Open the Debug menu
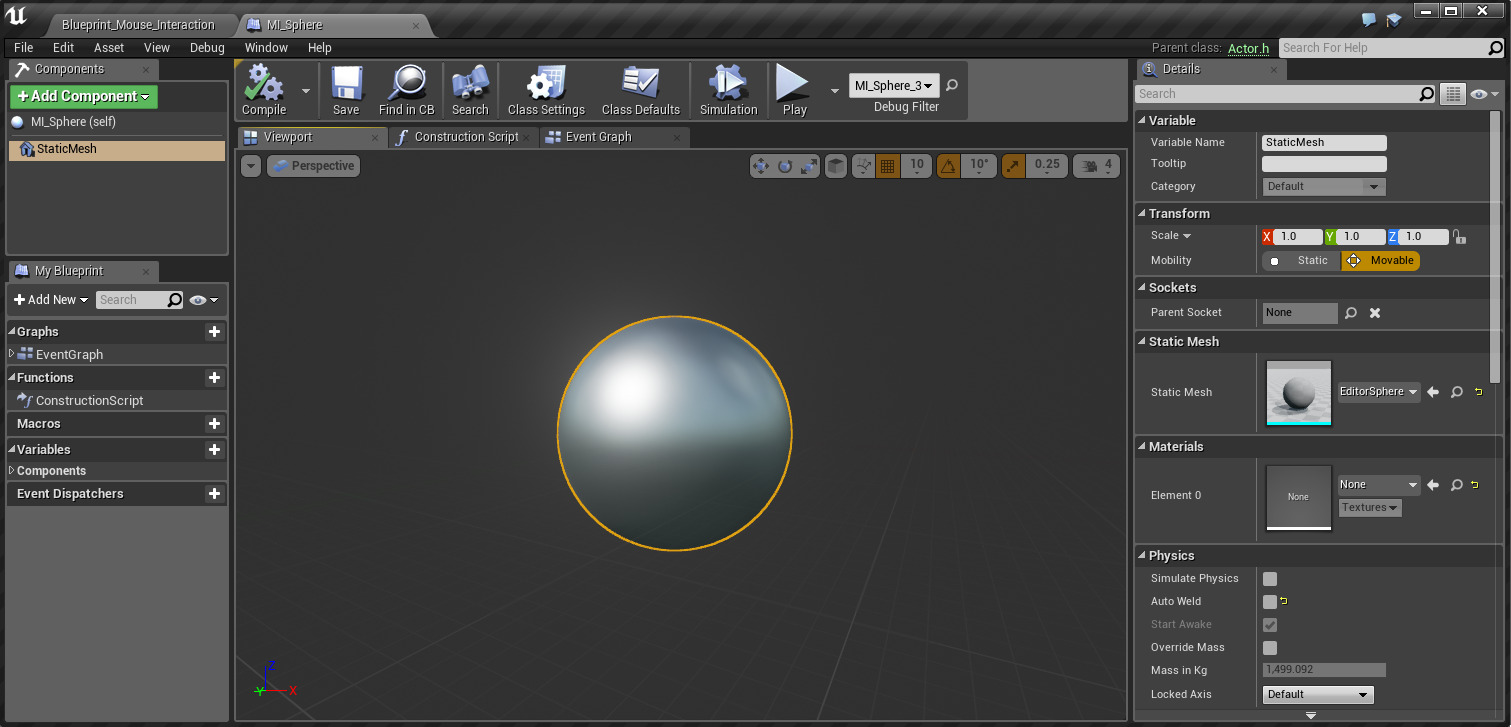Image resolution: width=1511 pixels, height=727 pixels. 206,47
